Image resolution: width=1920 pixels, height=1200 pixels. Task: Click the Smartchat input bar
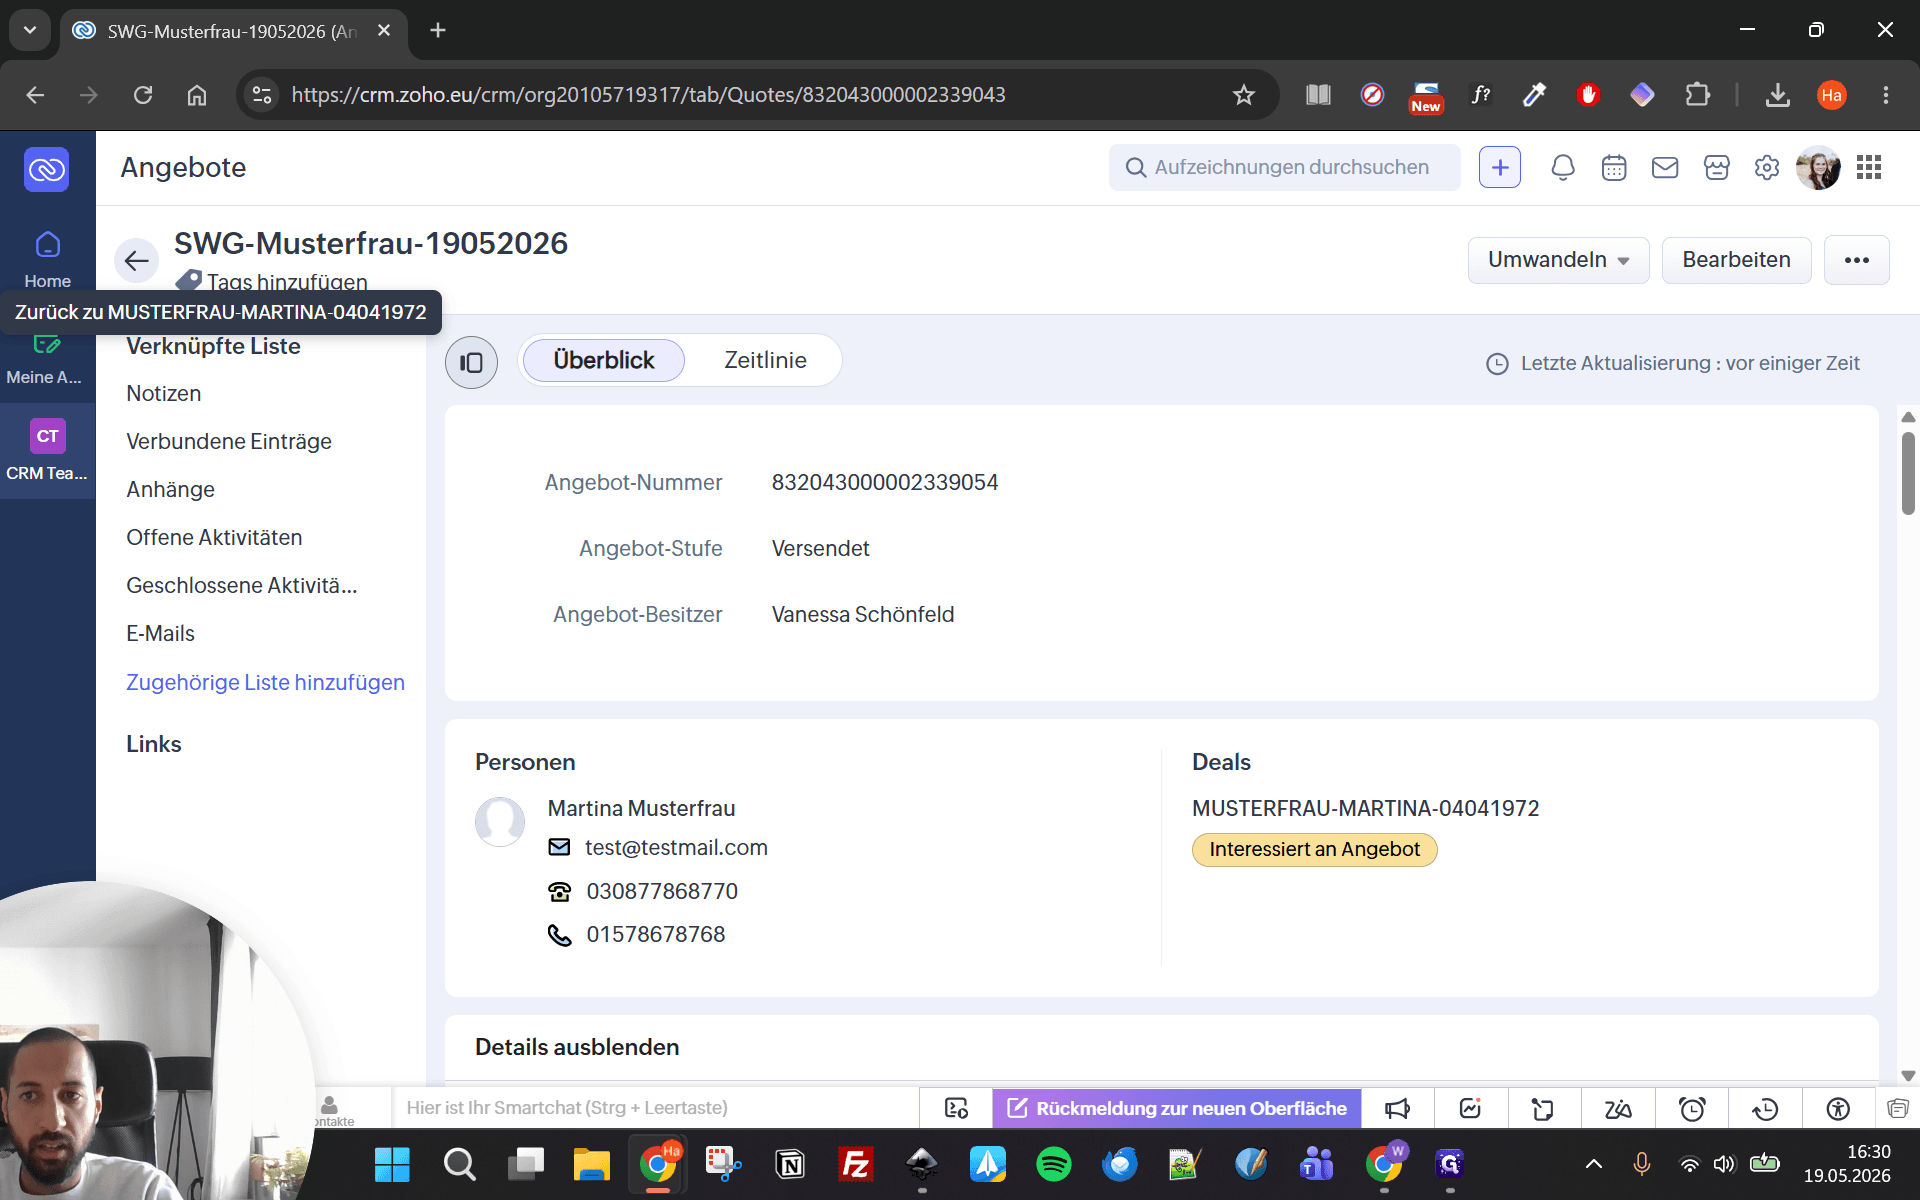[655, 1108]
